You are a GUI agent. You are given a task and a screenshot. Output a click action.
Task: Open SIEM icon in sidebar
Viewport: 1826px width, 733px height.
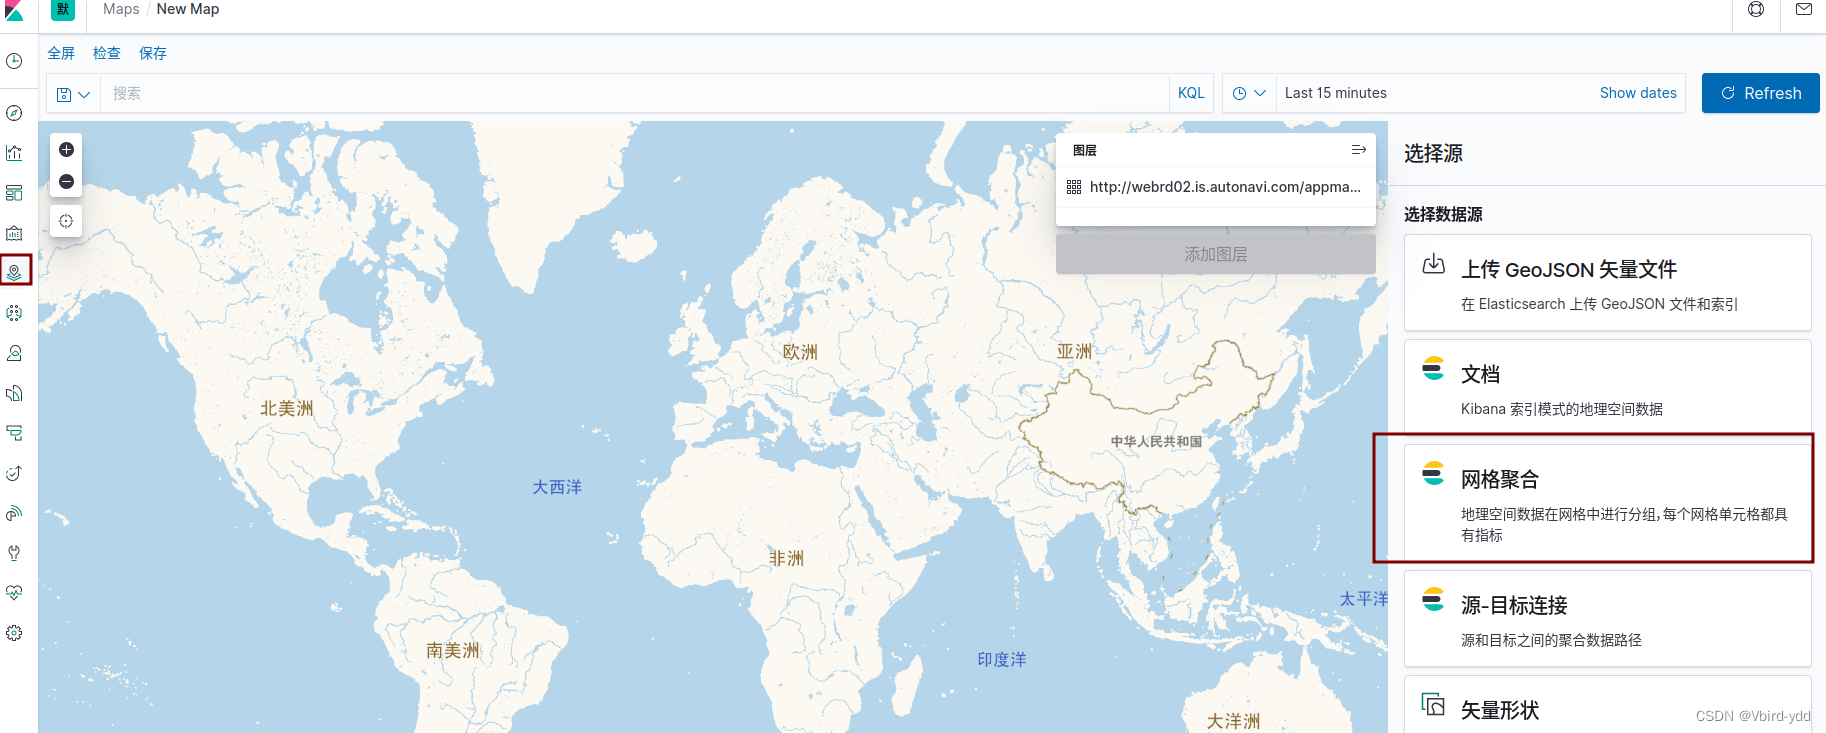(14, 513)
